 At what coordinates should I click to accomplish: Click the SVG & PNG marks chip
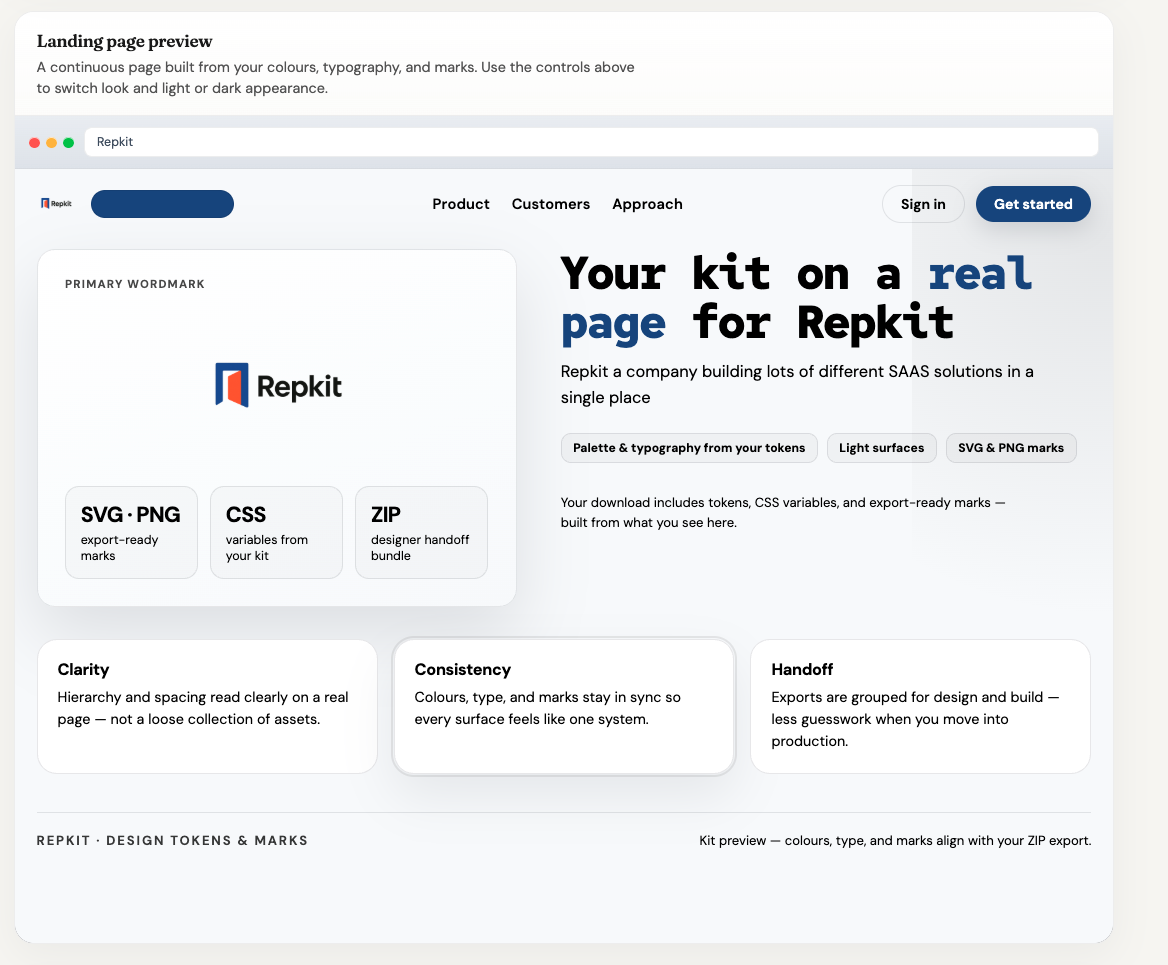pos(1011,448)
